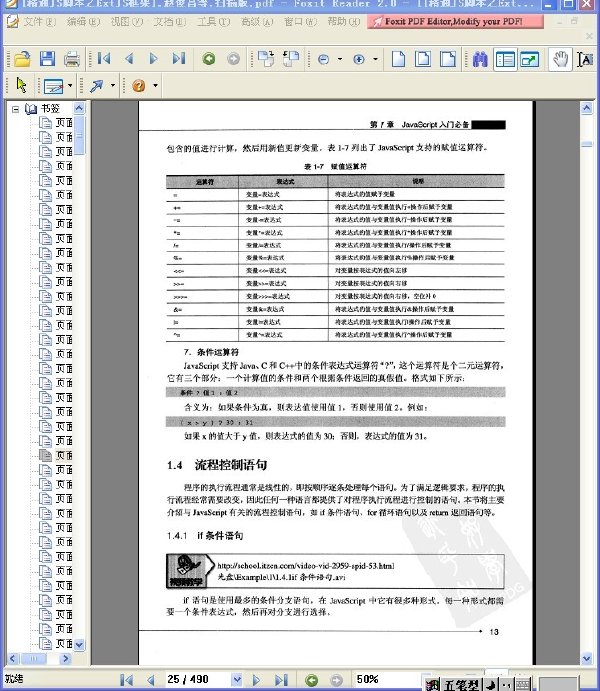Click bookmark panel scroll down arrow
The image size is (600, 691).
[79, 644]
